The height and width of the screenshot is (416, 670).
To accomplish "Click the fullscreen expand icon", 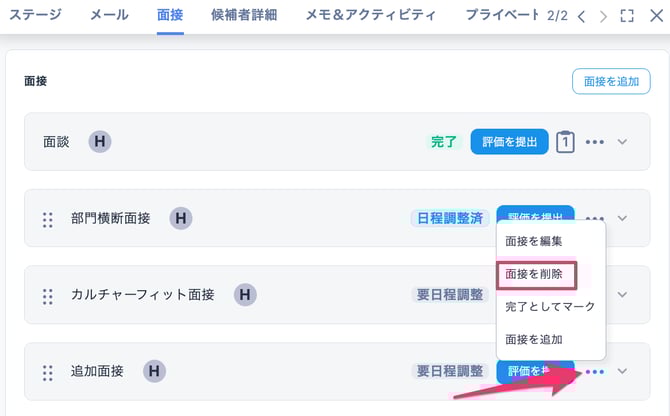I will (627, 16).
